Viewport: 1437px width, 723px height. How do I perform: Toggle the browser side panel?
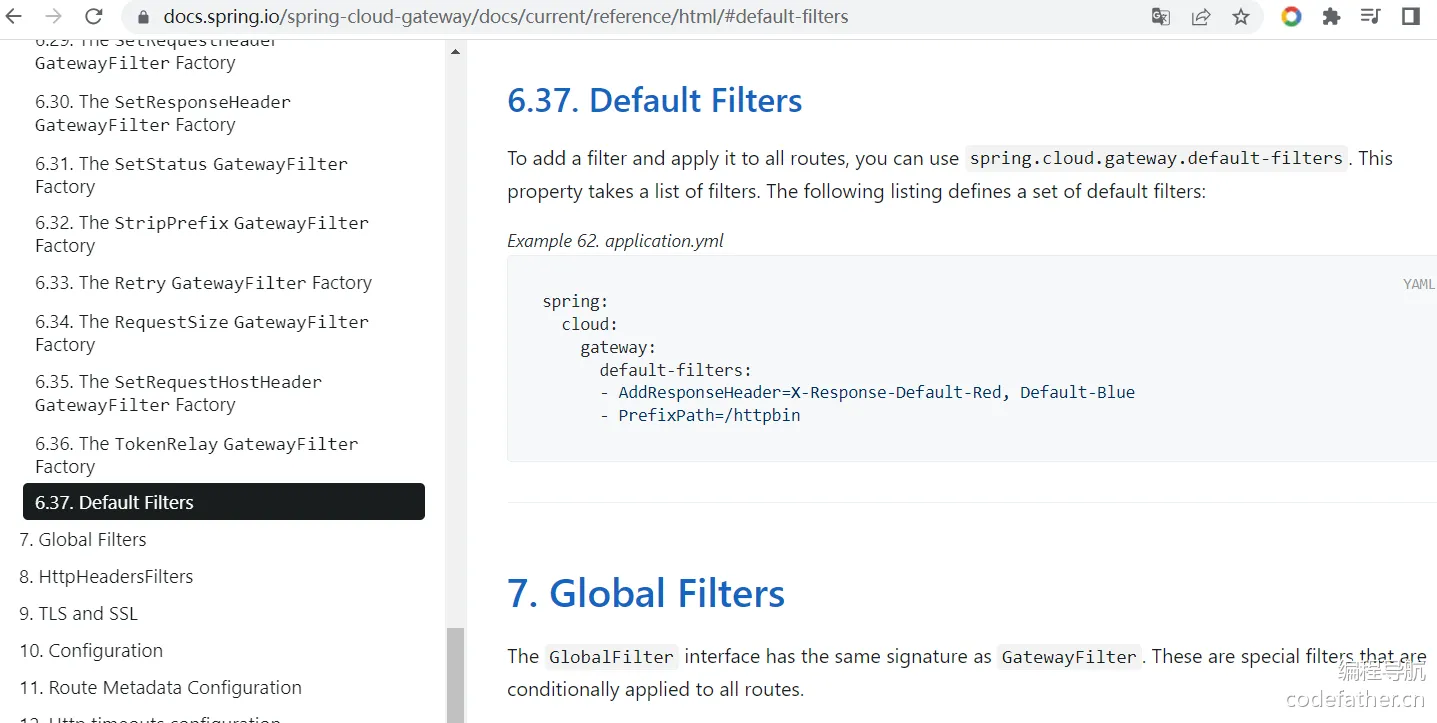pos(1411,17)
